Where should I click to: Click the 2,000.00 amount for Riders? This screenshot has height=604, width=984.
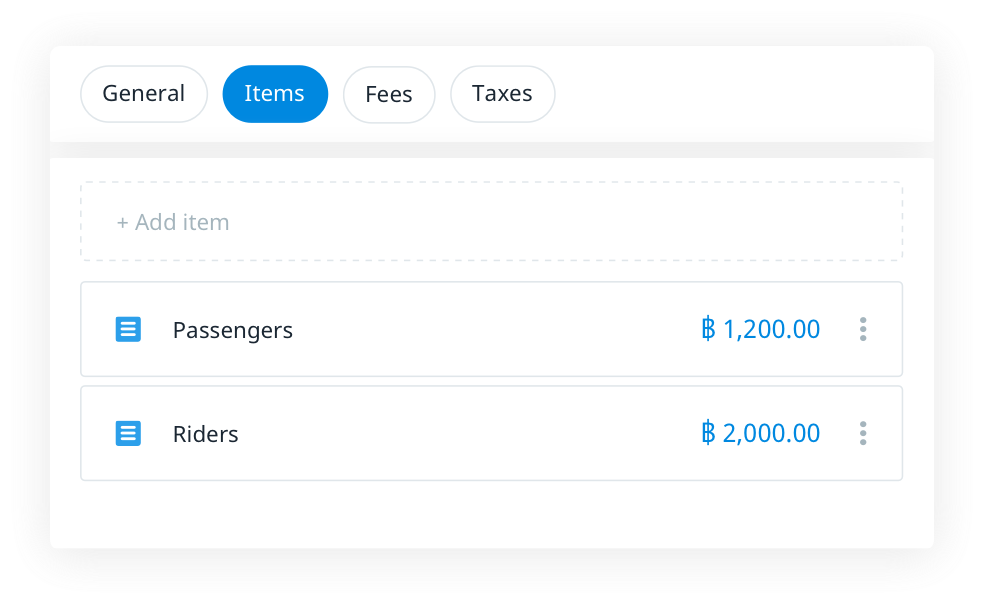771,433
